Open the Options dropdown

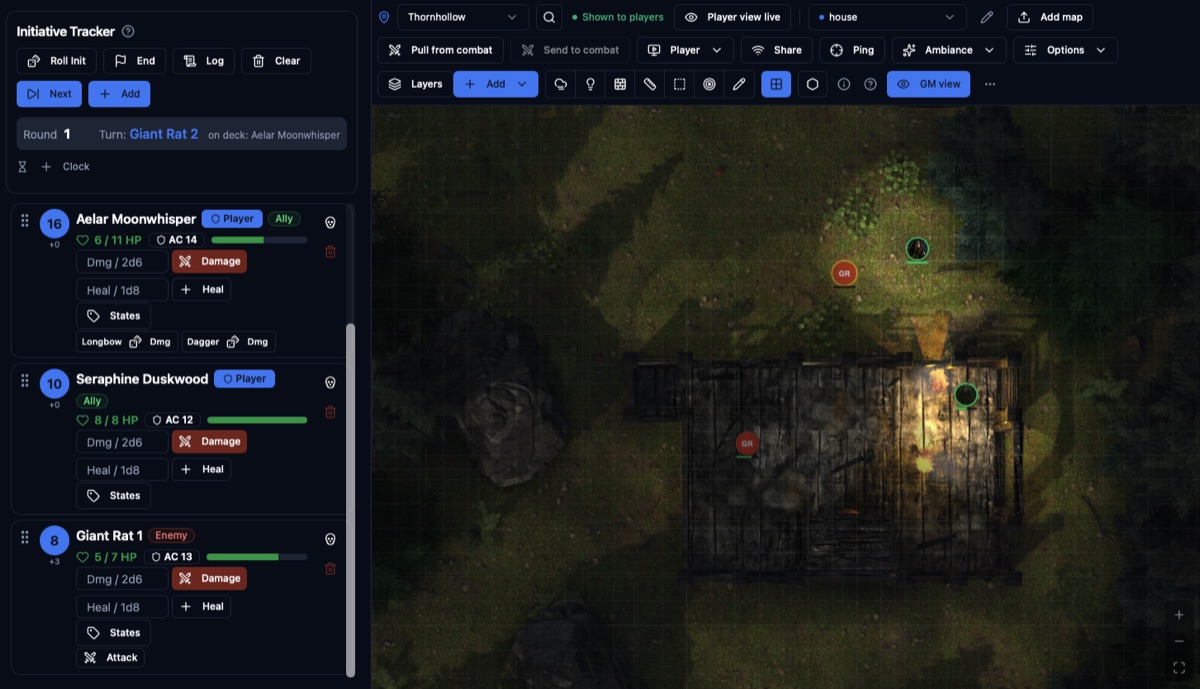(1065, 50)
